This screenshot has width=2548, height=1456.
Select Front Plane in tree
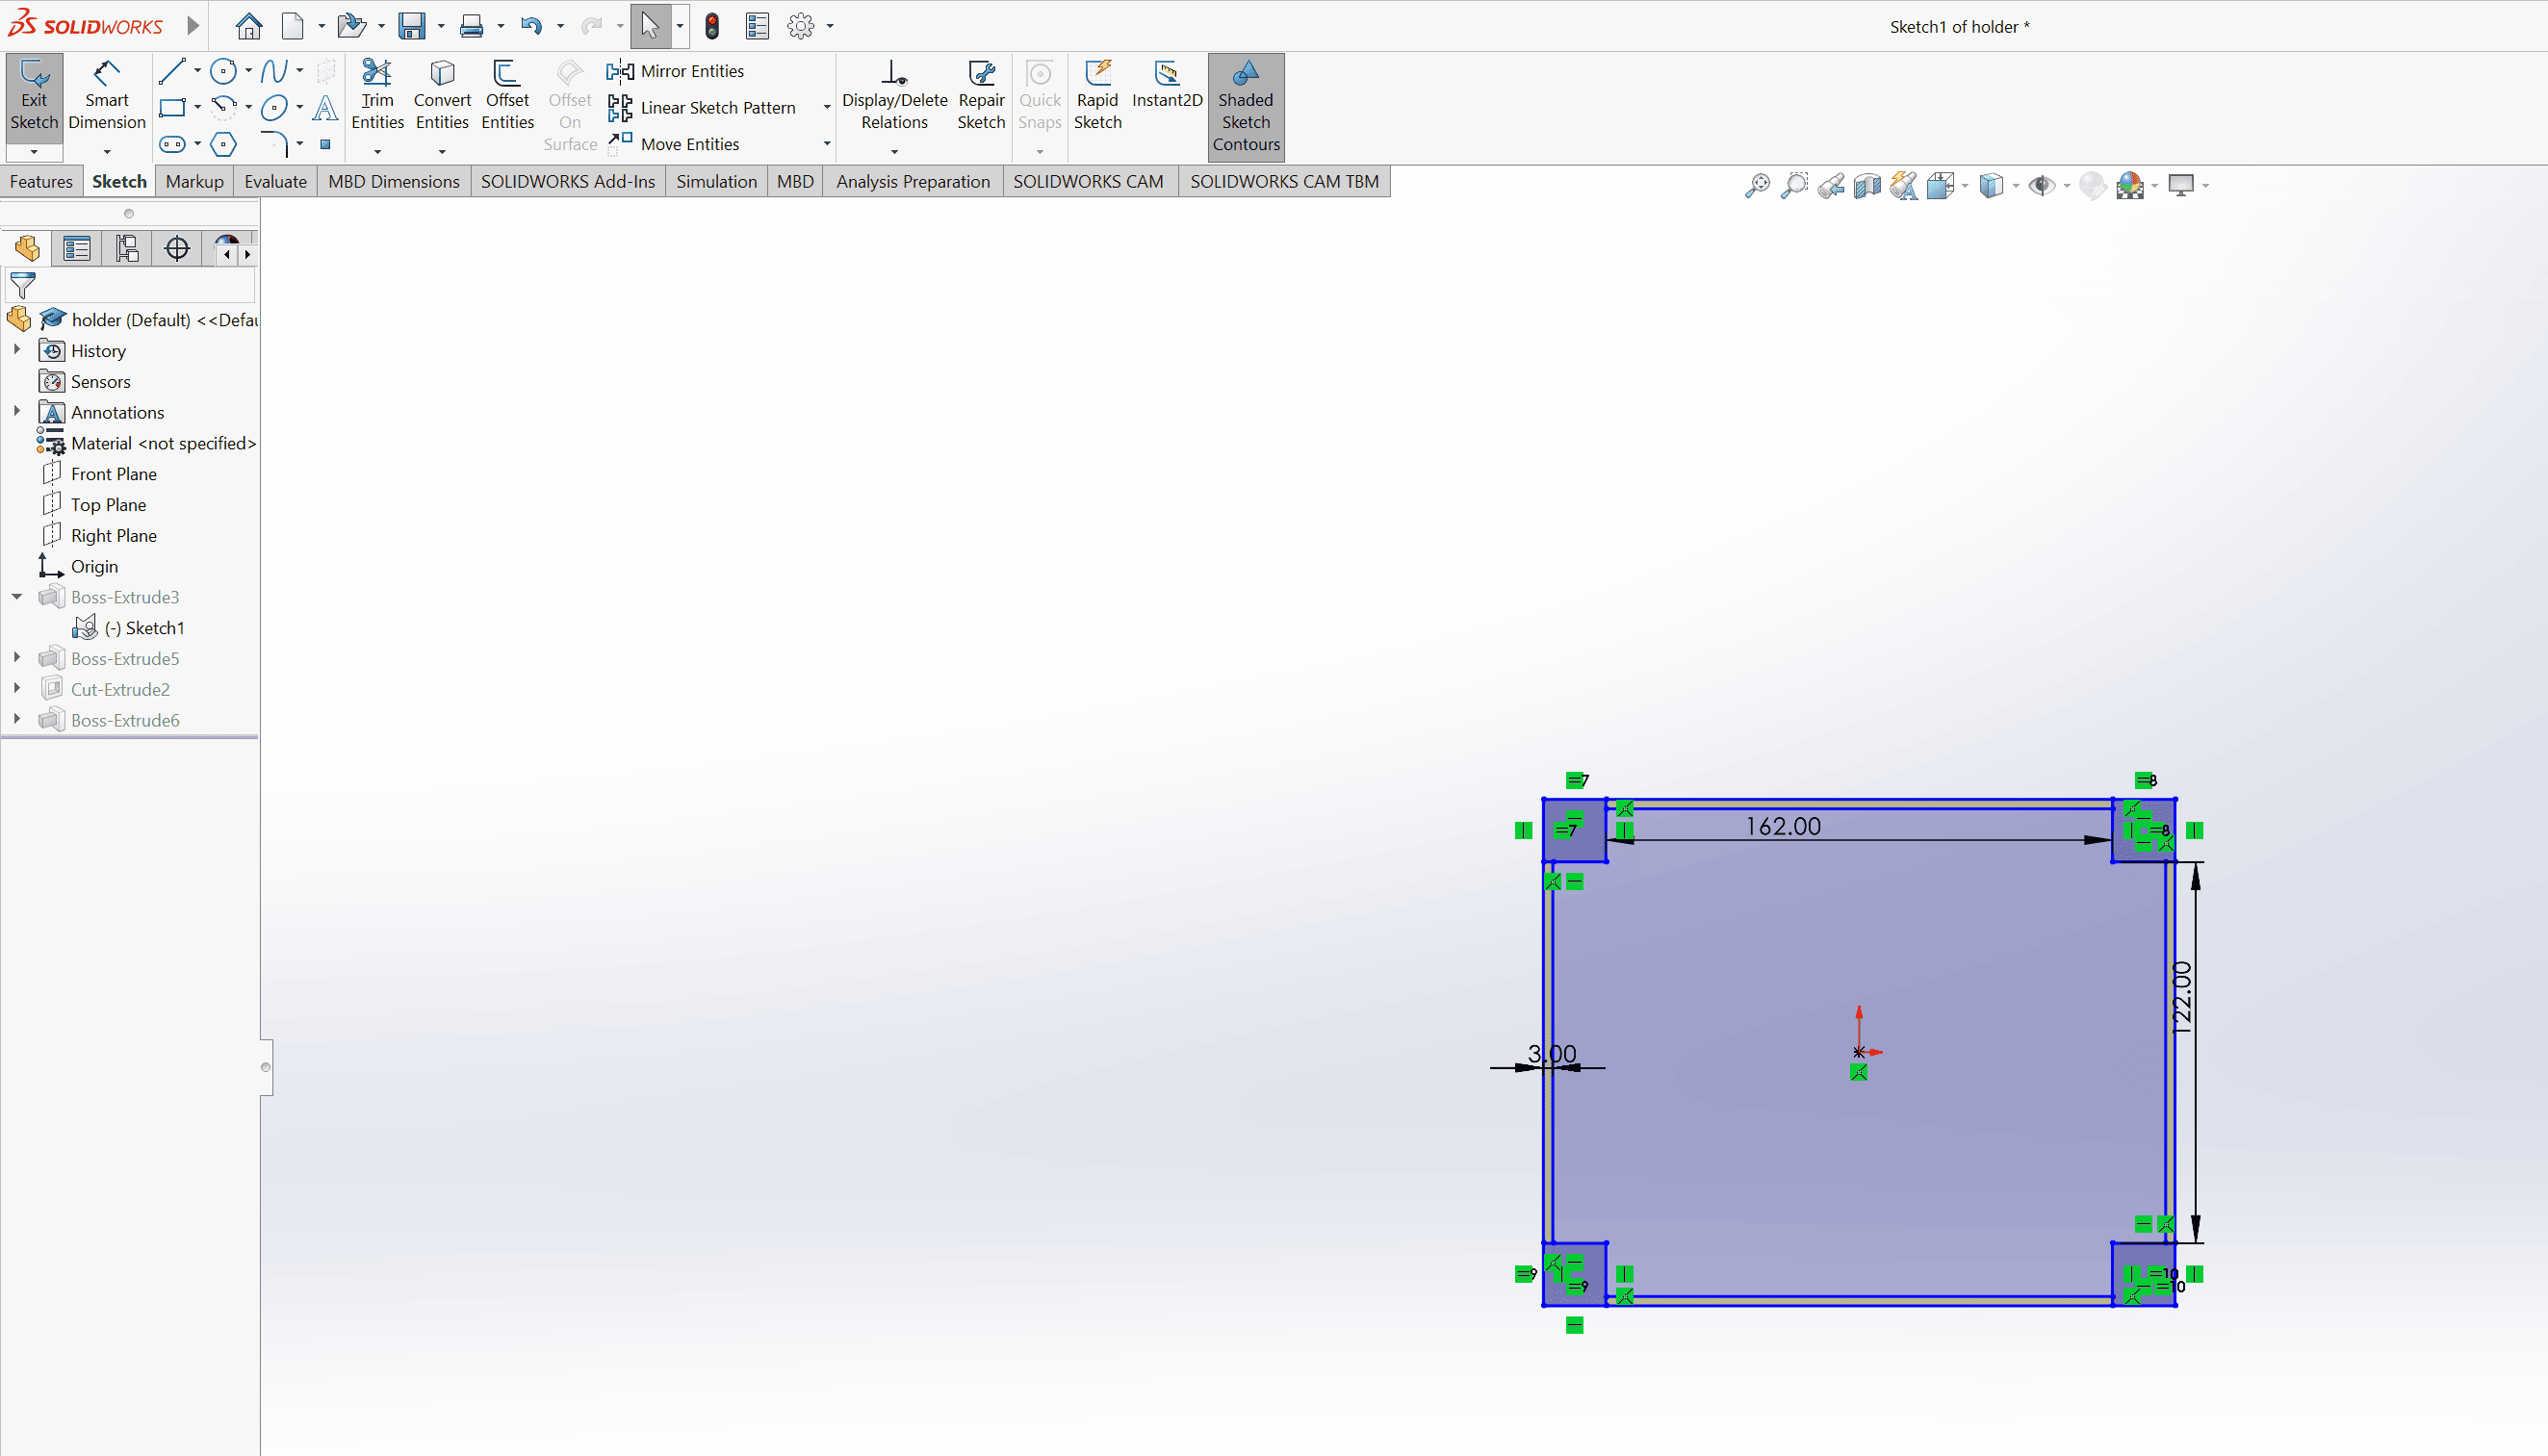tap(114, 474)
